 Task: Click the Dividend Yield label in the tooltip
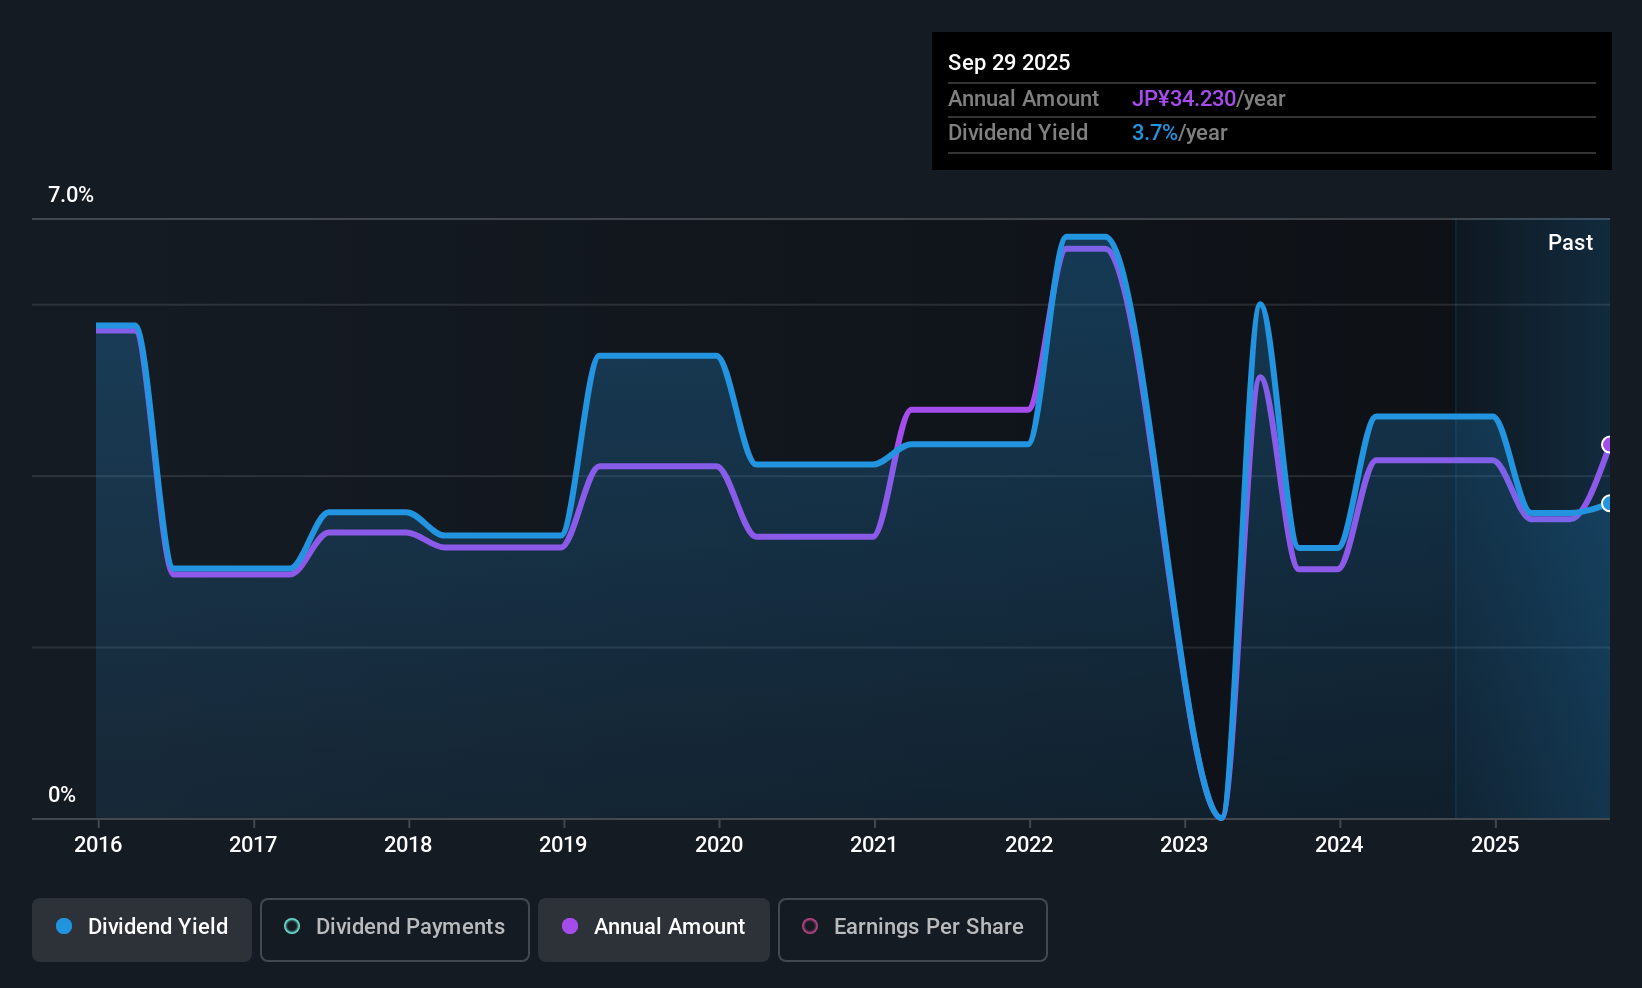pyautogui.click(x=1018, y=133)
